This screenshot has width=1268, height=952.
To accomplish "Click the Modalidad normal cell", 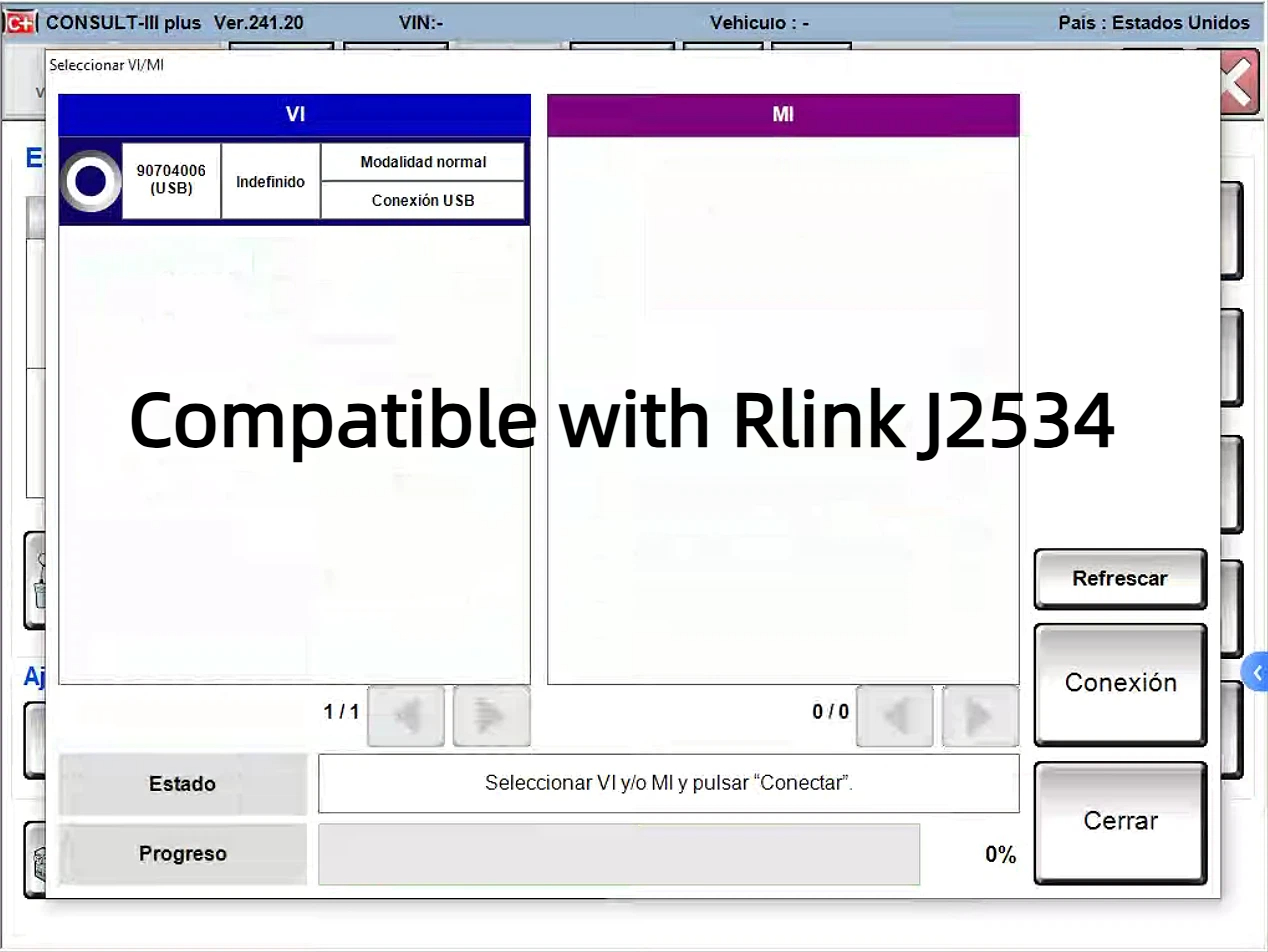I will tap(423, 162).
